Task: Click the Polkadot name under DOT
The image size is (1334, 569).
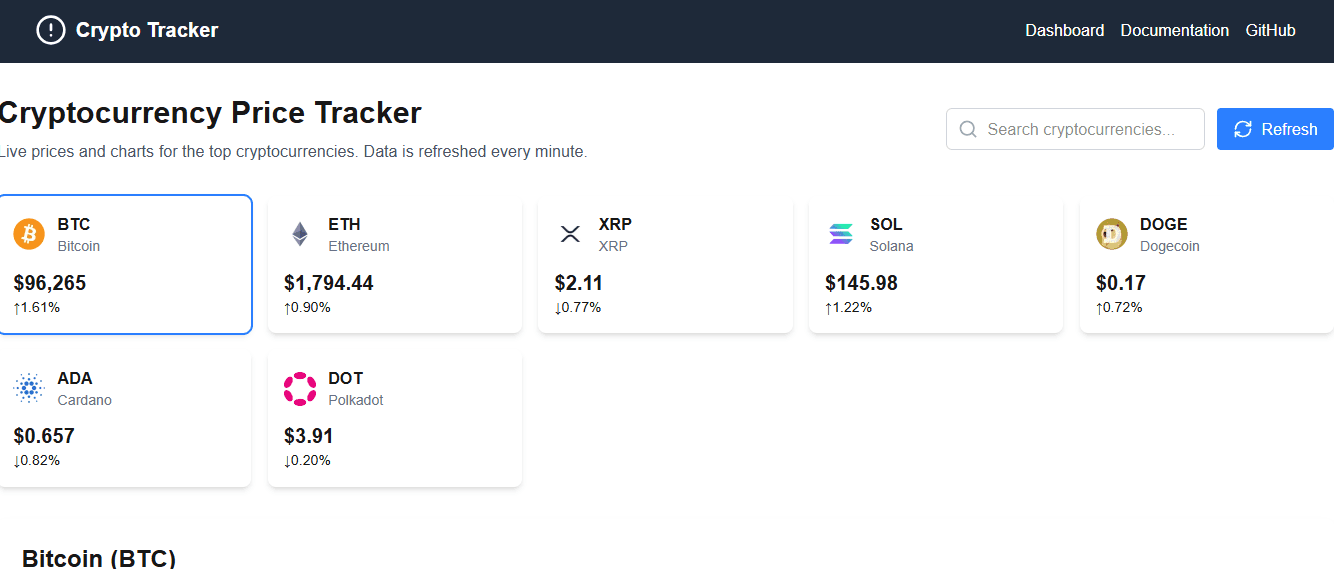Action: [x=356, y=400]
